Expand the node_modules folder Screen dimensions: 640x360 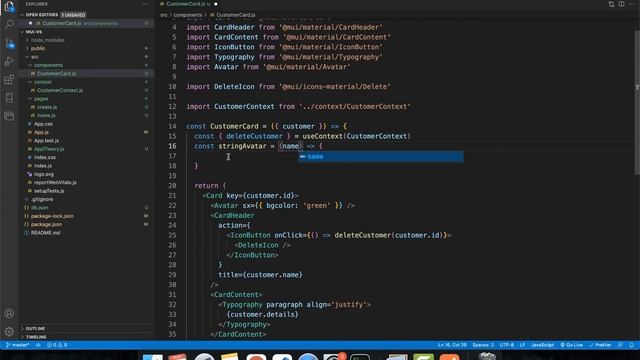pos(47,40)
